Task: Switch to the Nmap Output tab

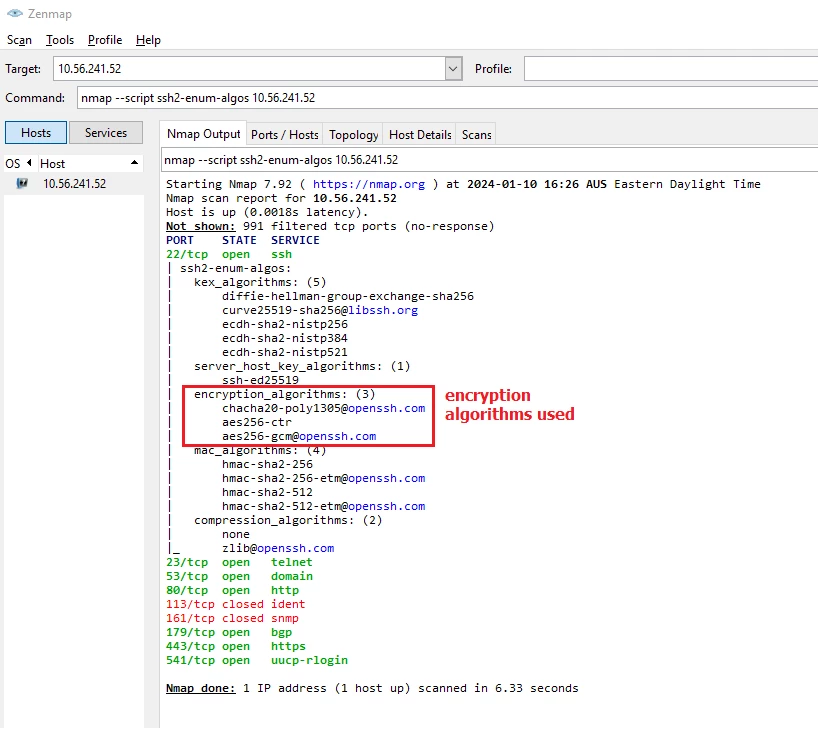Action: pos(203,134)
